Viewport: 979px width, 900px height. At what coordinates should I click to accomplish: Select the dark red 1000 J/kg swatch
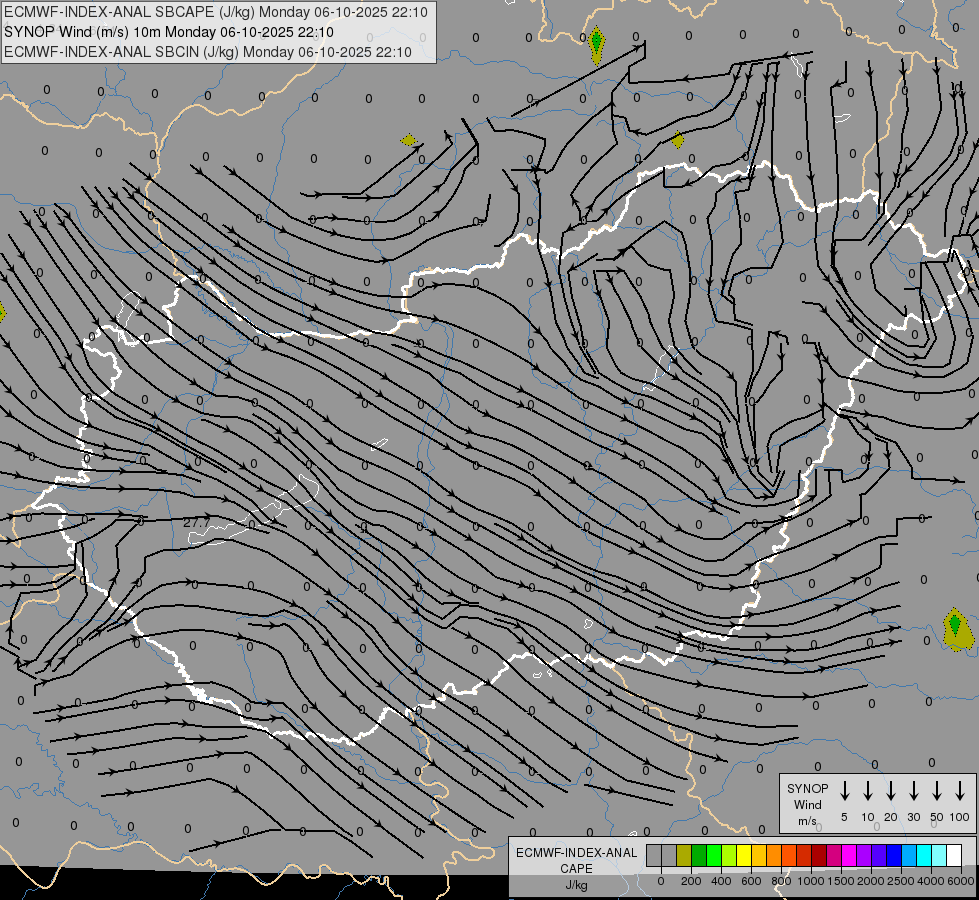pyautogui.click(x=819, y=855)
